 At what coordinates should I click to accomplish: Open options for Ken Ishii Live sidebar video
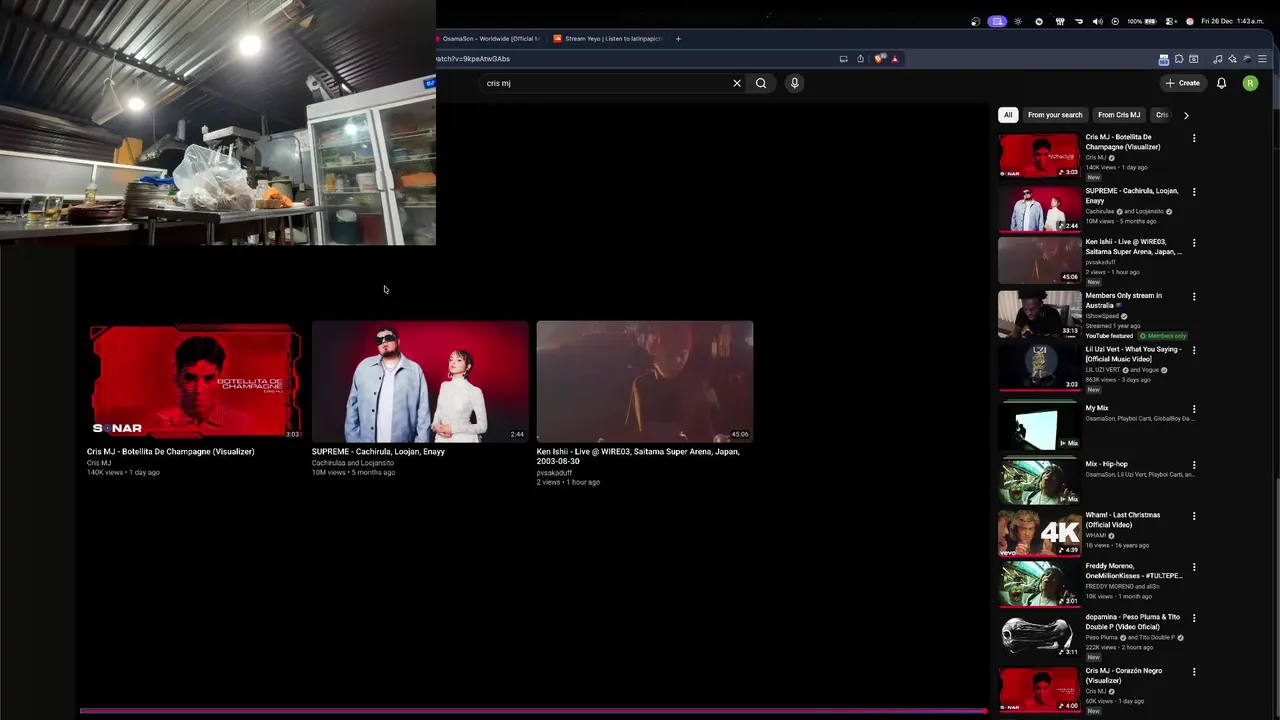pos(1194,243)
